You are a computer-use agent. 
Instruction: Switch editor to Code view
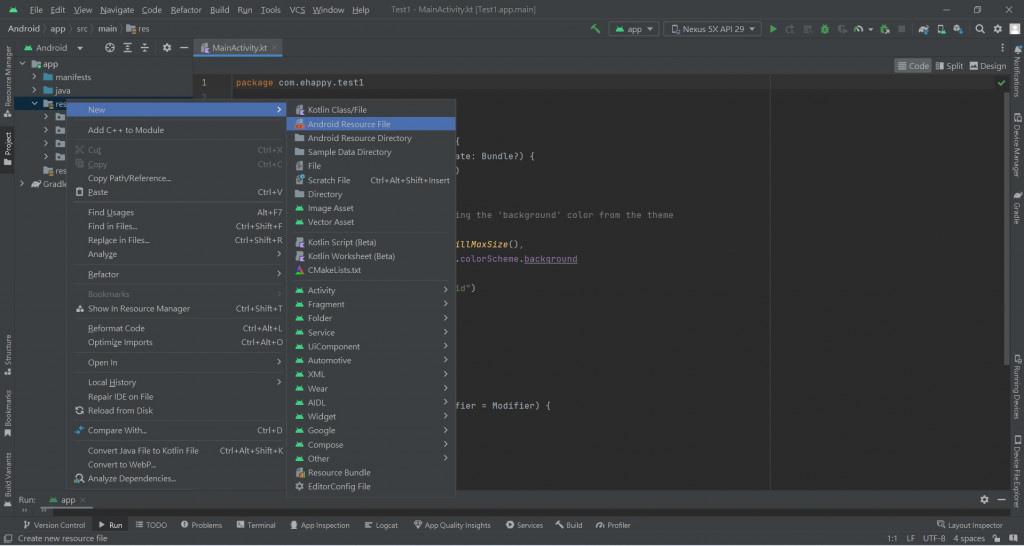tap(912, 66)
